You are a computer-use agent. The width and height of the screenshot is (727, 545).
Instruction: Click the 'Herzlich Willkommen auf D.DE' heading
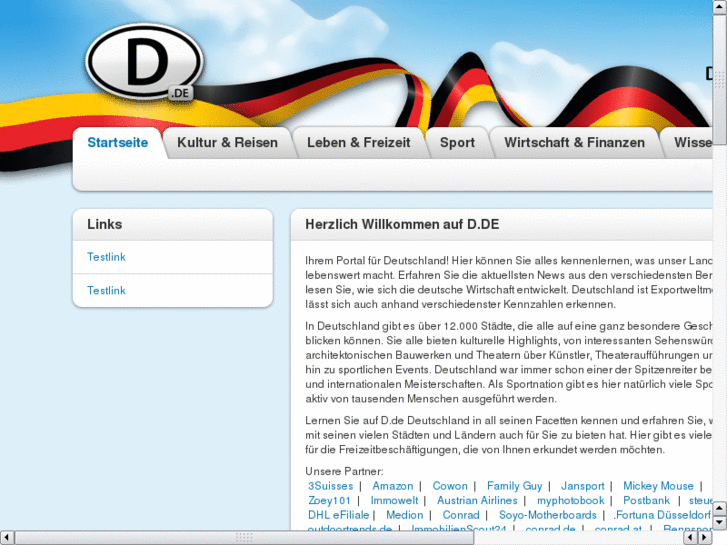tap(402, 224)
